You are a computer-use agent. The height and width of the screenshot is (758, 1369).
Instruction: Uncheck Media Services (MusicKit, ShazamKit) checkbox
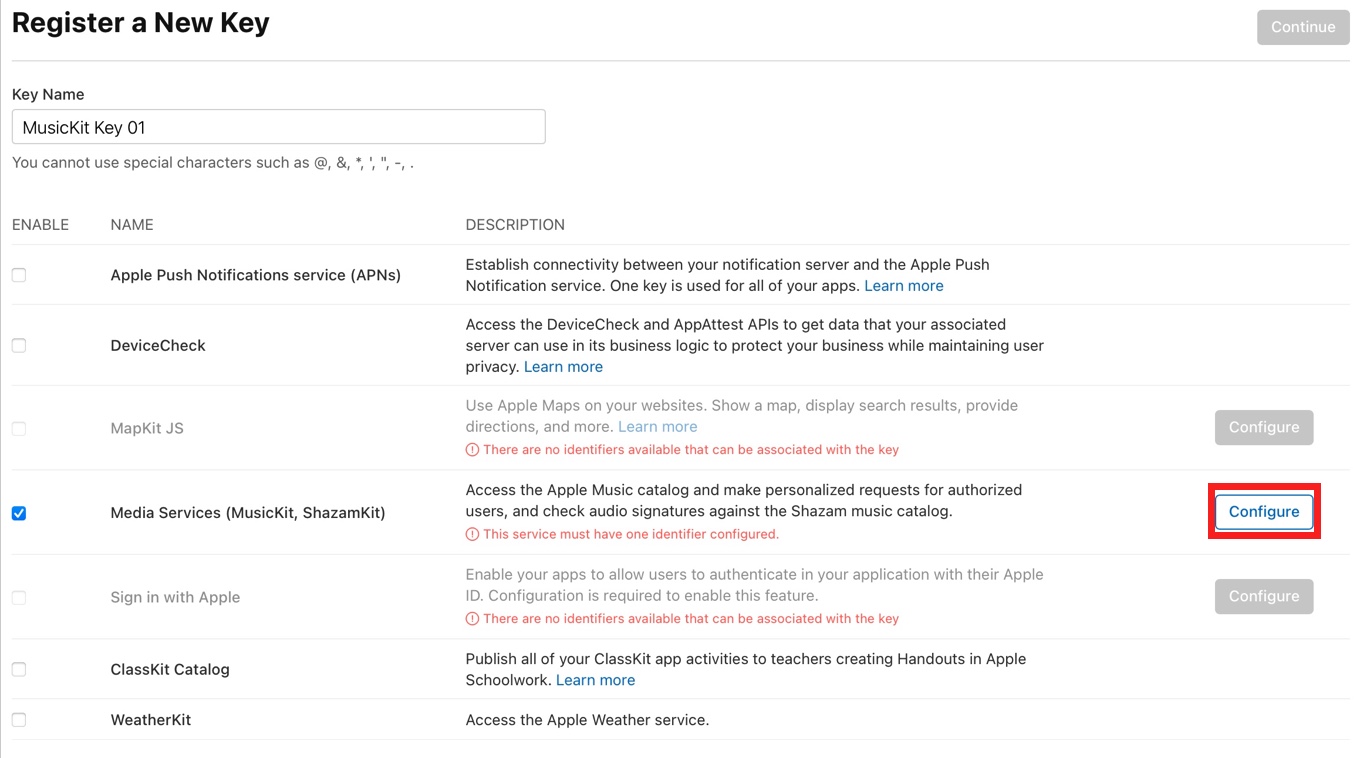tap(19, 513)
